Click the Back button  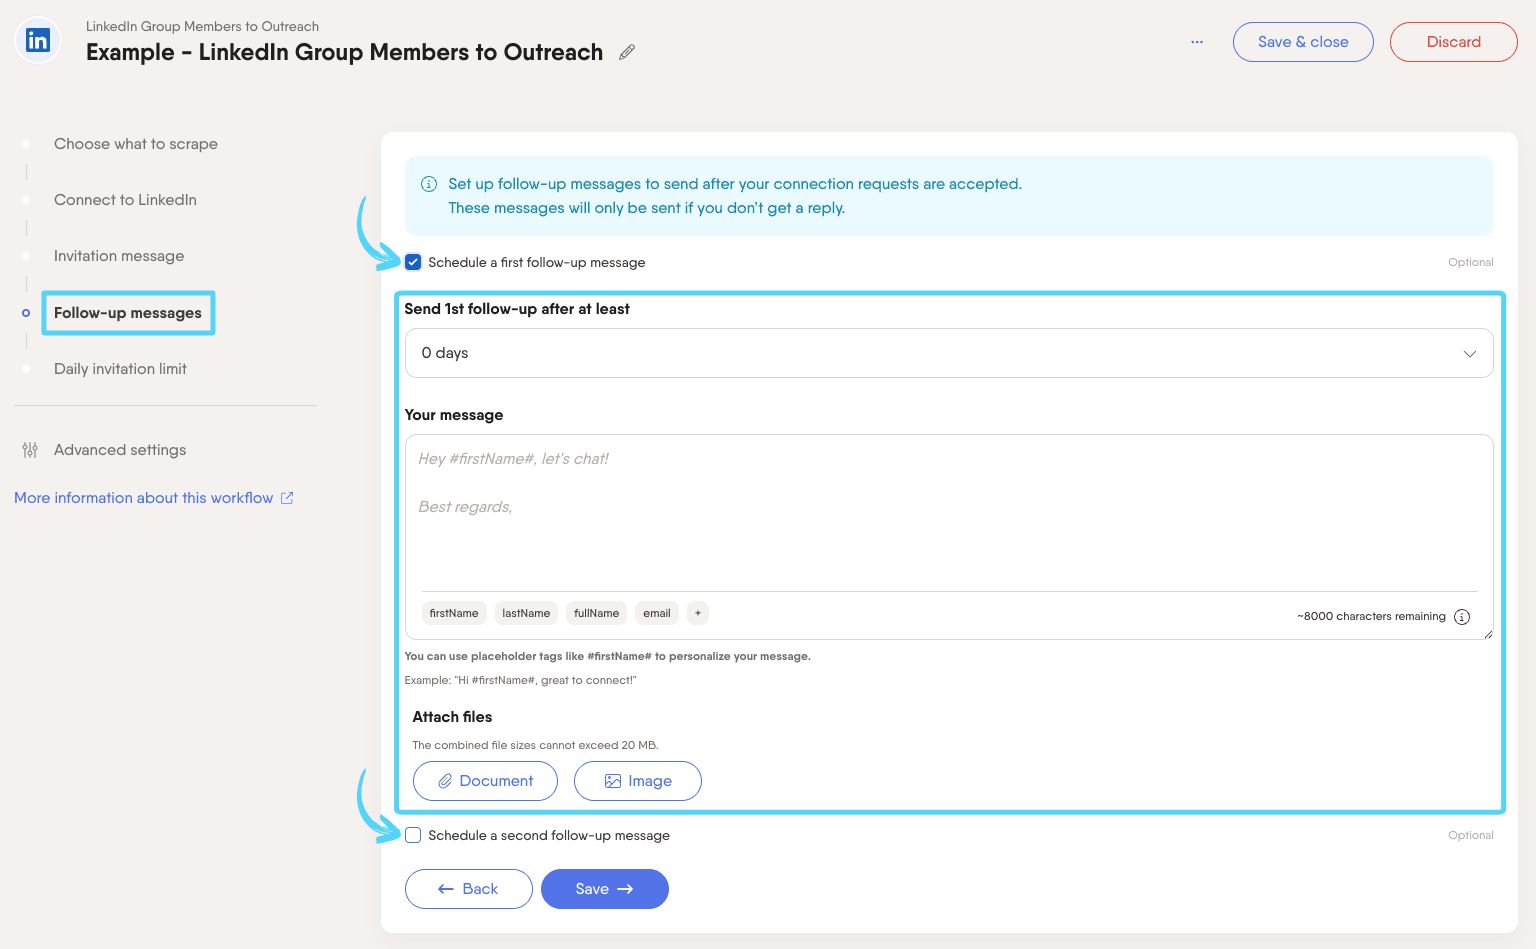pos(468,889)
